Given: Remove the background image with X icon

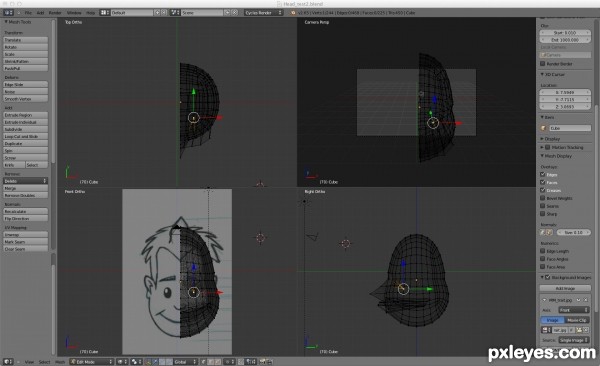Looking at the screenshot, I should [x=586, y=300].
